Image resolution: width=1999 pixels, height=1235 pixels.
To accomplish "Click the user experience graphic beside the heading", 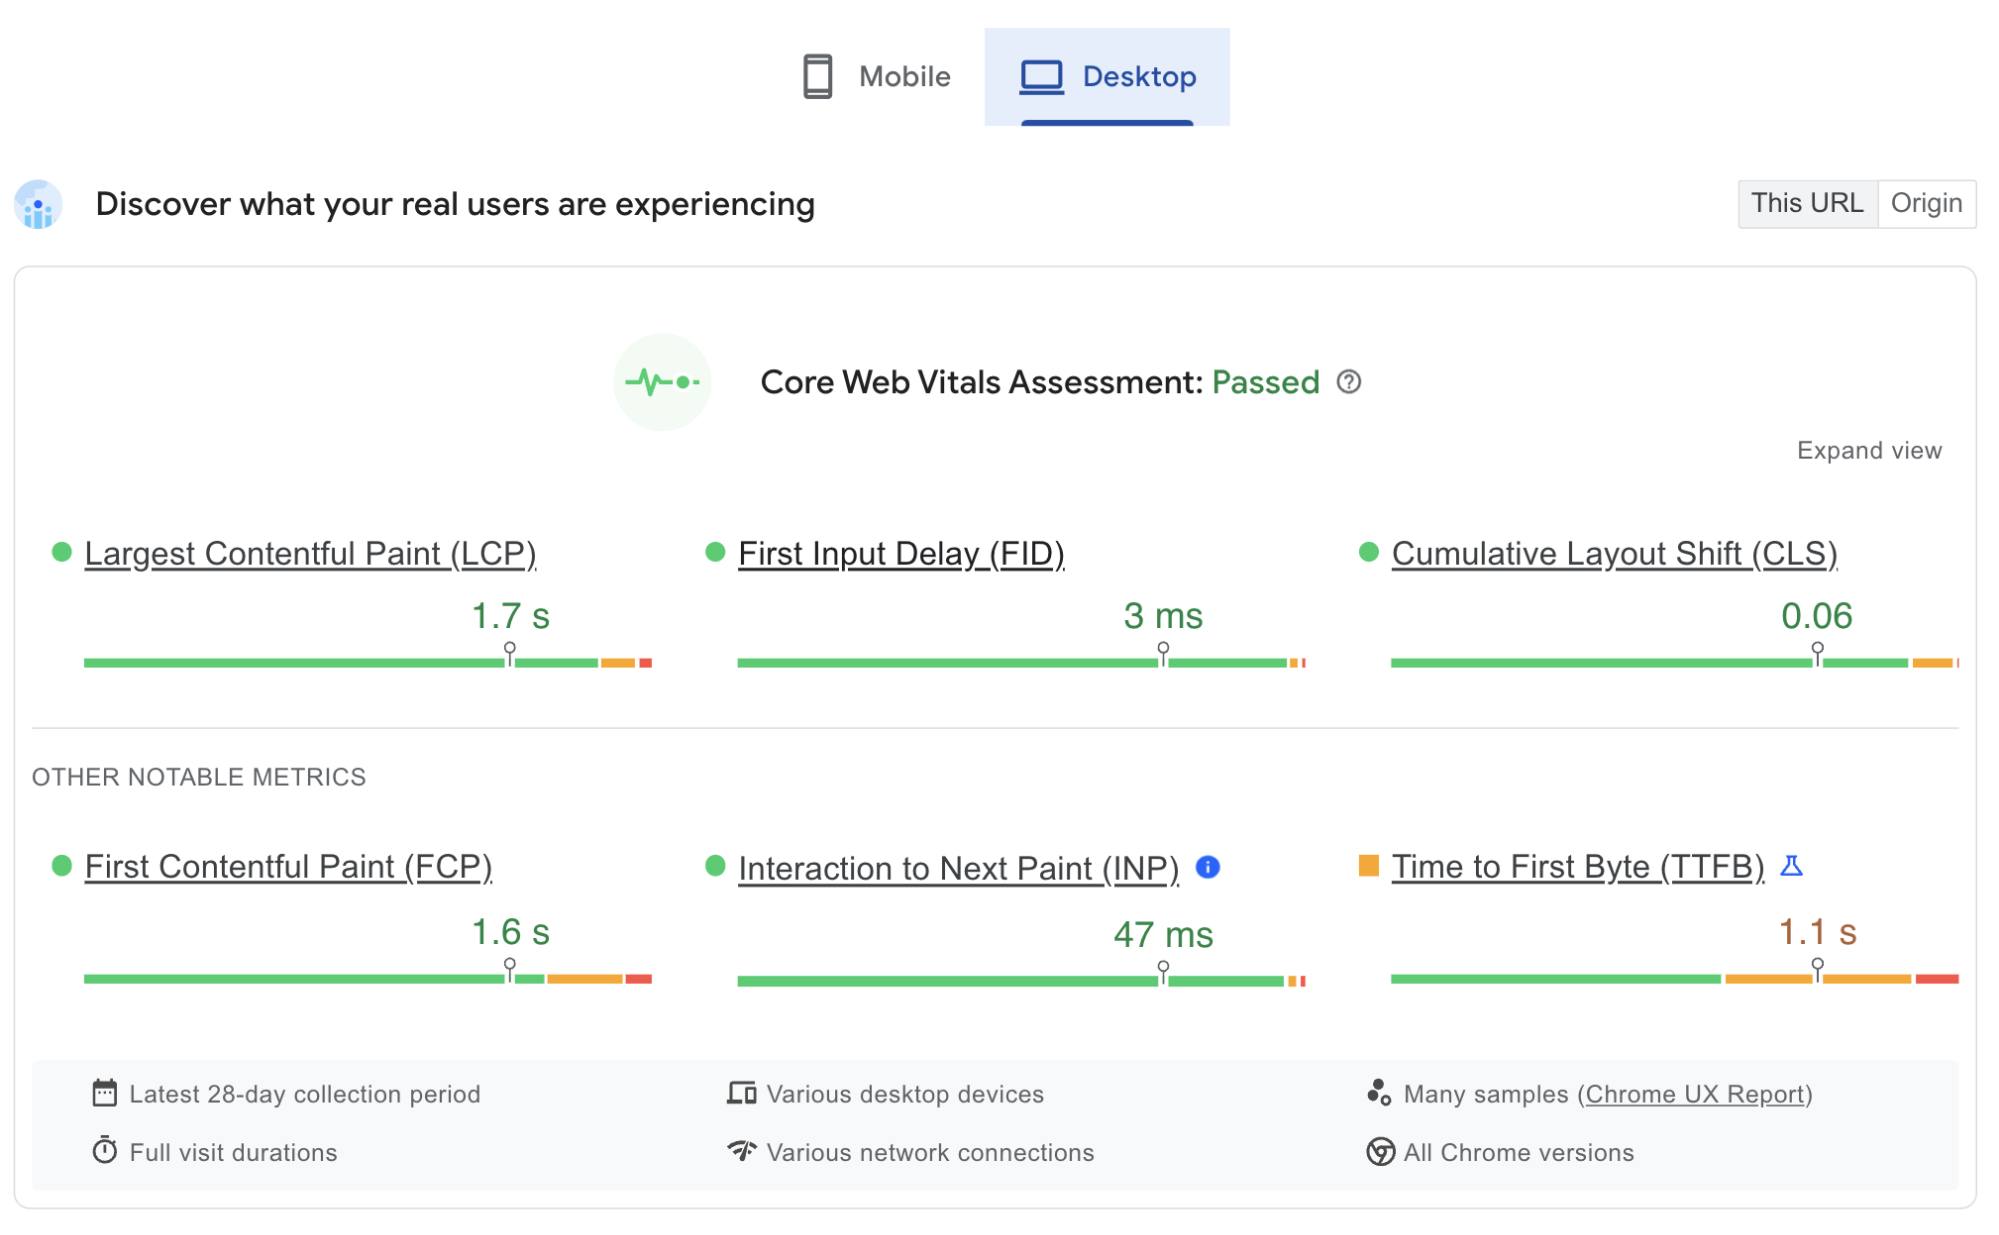I will (x=37, y=203).
